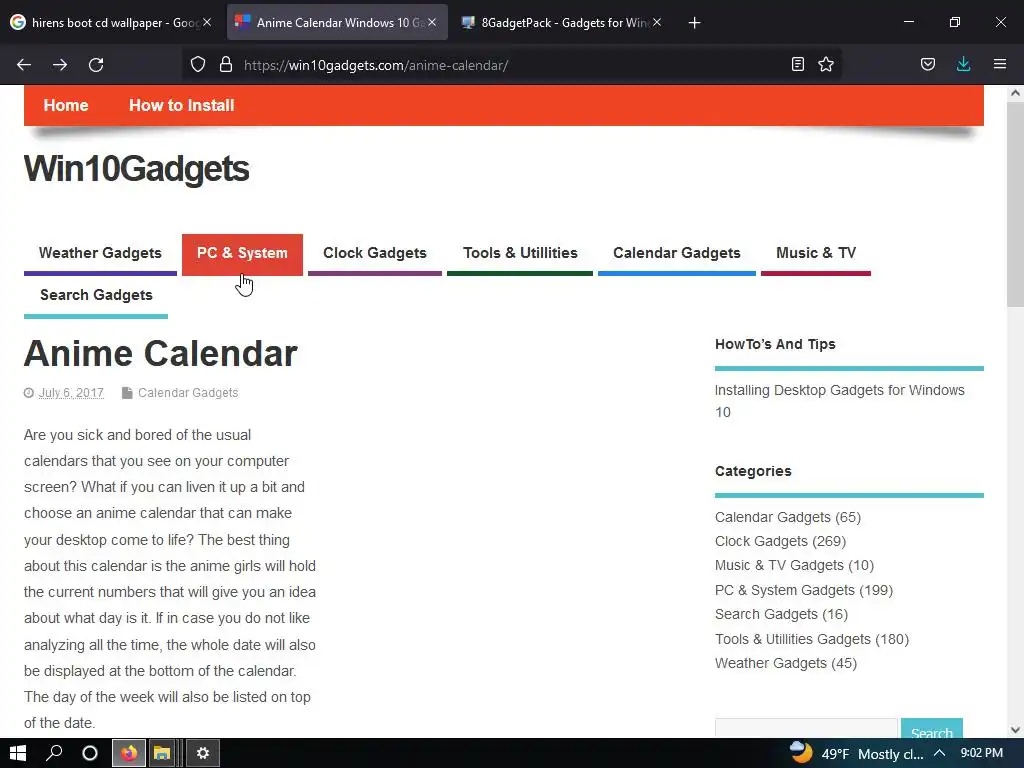Viewport: 1024px width, 768px height.
Task: Bookmark this page with the star icon
Action: (826, 64)
